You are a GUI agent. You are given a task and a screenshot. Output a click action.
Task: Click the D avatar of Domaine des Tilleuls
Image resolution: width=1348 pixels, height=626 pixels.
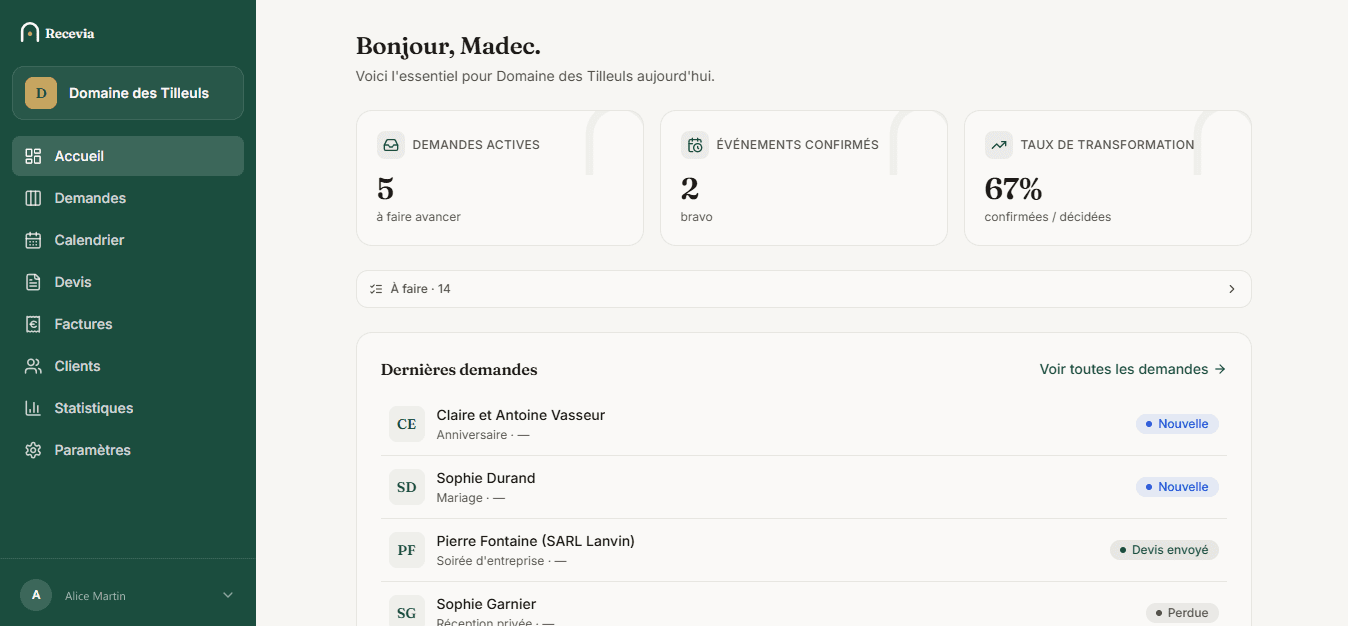click(x=41, y=93)
